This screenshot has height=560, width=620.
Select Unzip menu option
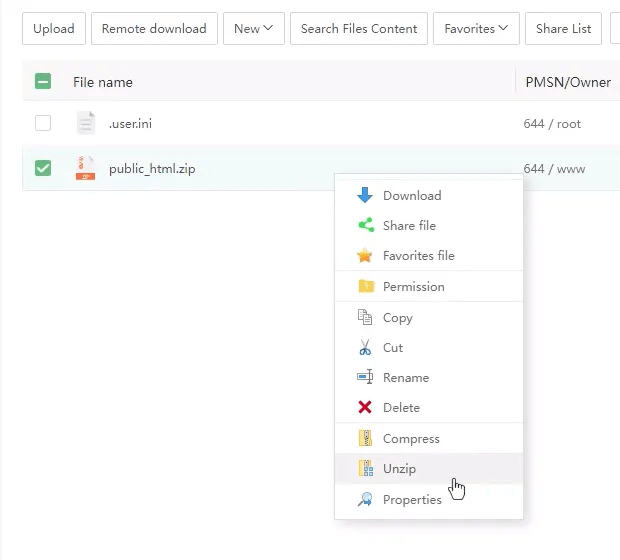(429, 469)
